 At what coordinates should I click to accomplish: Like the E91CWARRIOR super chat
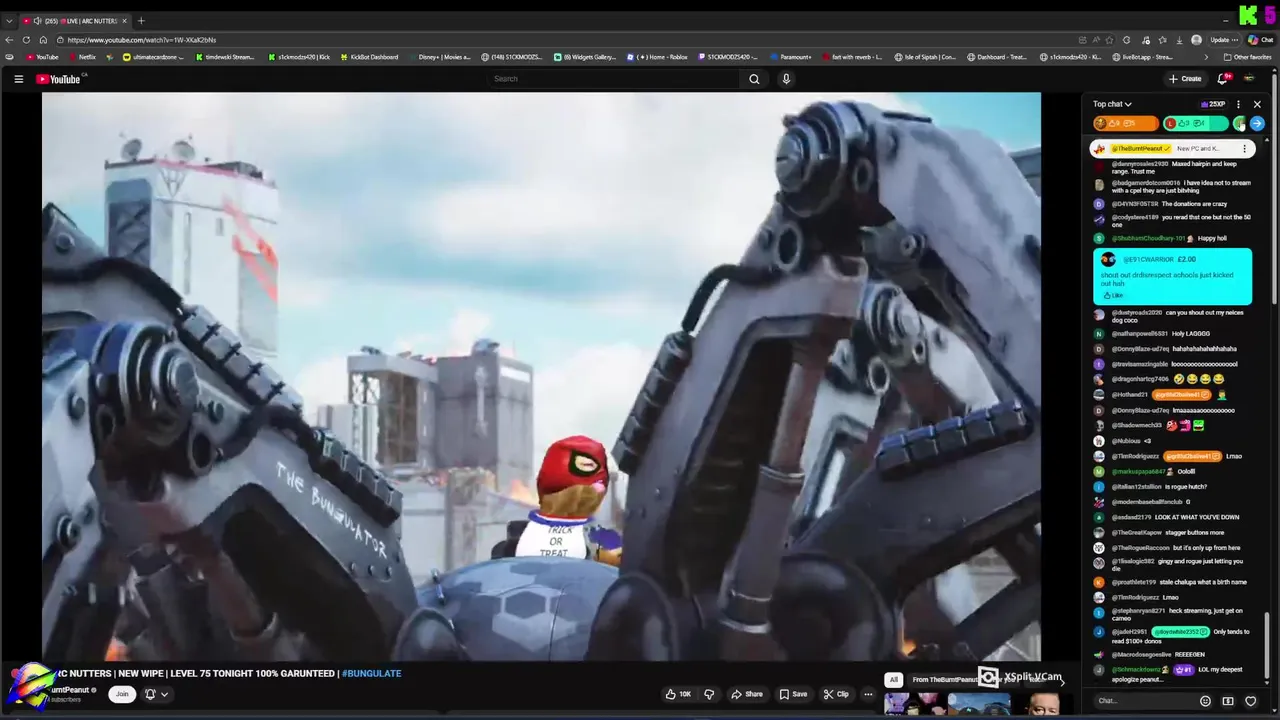[1113, 296]
